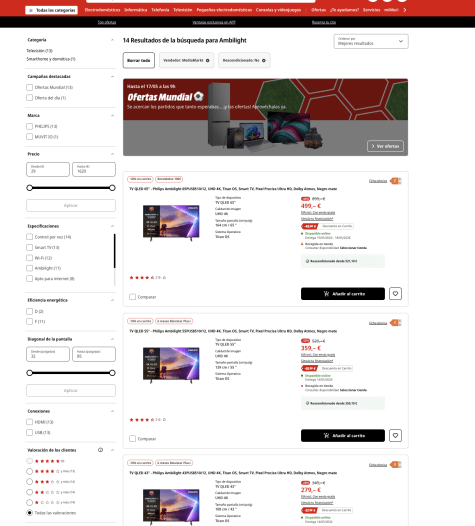Collapse the Conexiones filter section
This screenshot has height=526, width=475.
click(112, 411)
